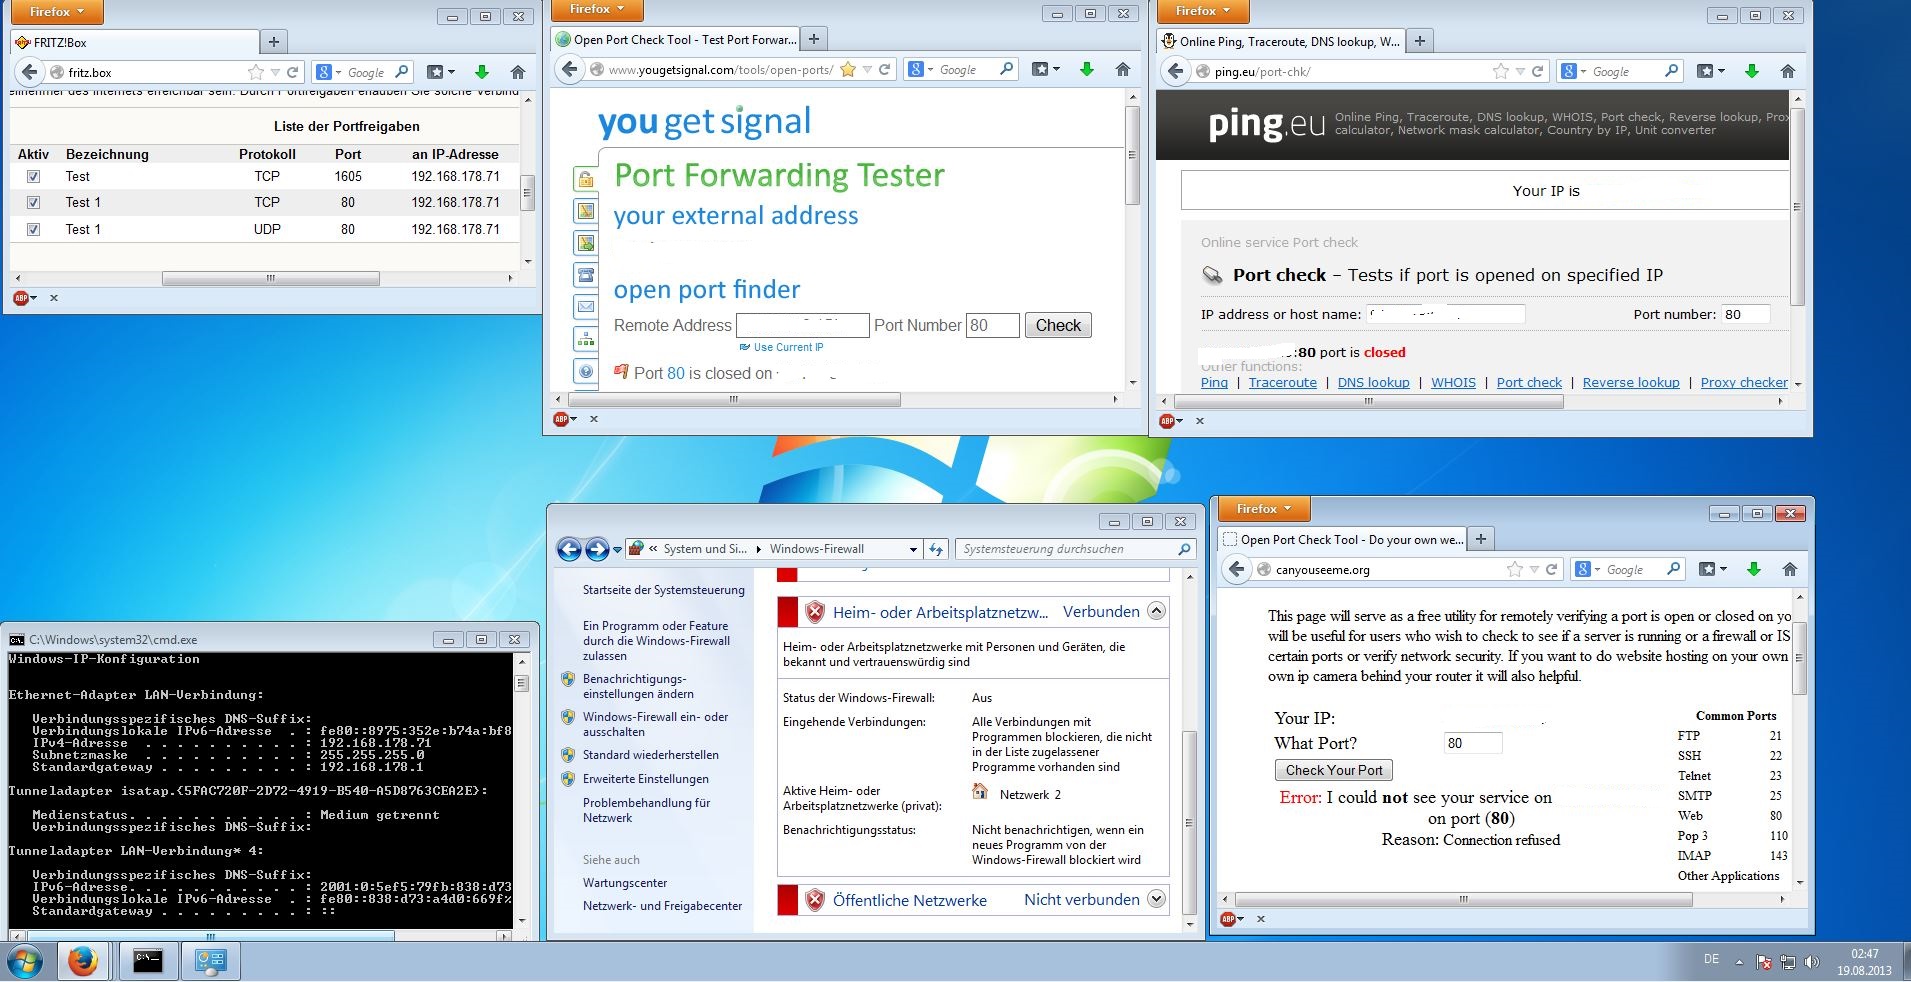Open new tab in FRITZ!Box window
The height and width of the screenshot is (982, 1911).
pyautogui.click(x=273, y=42)
